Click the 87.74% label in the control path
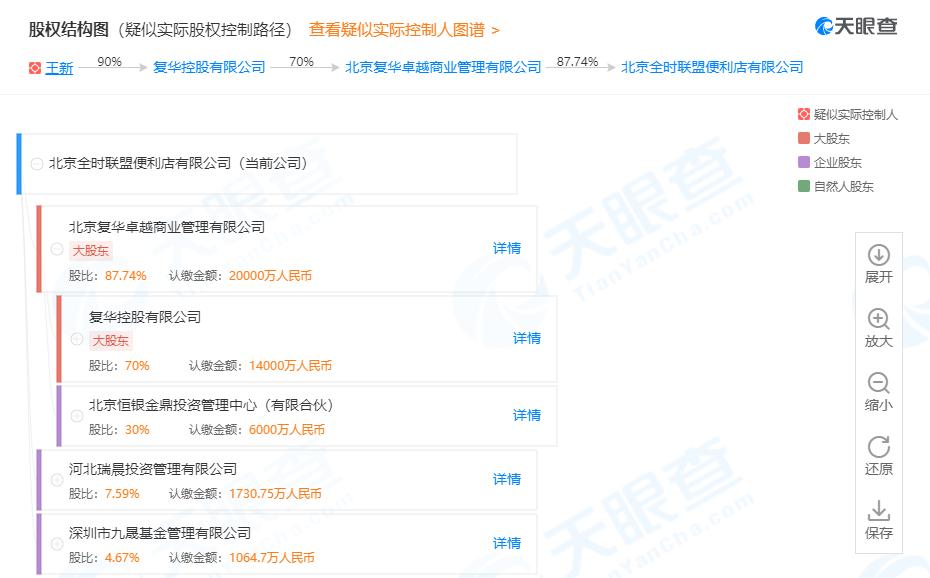 pos(577,62)
